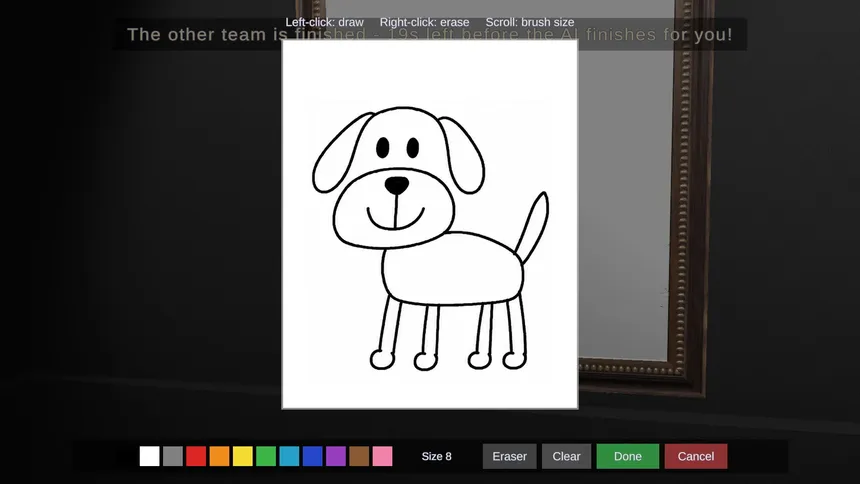Click the dog's black nose on canvas

[x=397, y=185]
